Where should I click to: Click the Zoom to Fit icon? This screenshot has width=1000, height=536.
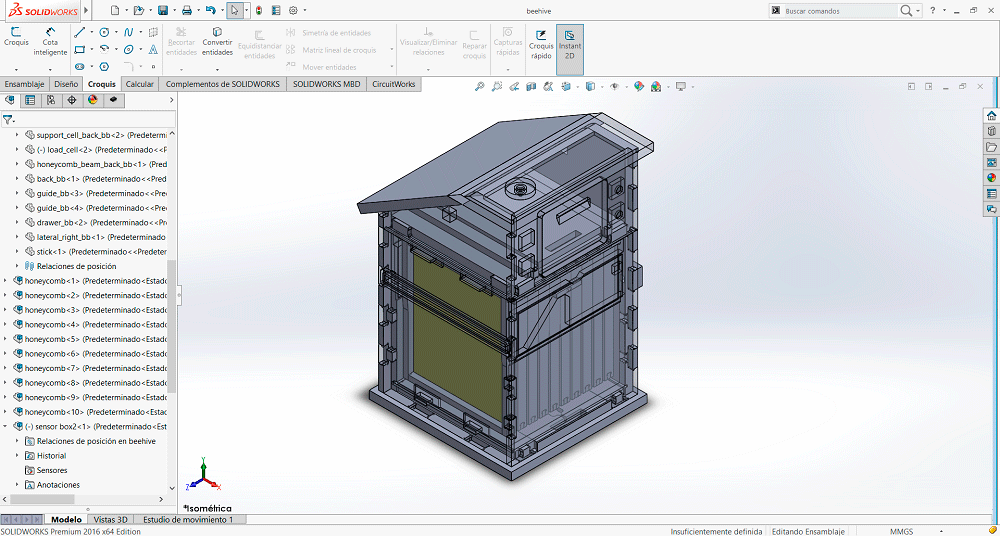coord(480,86)
